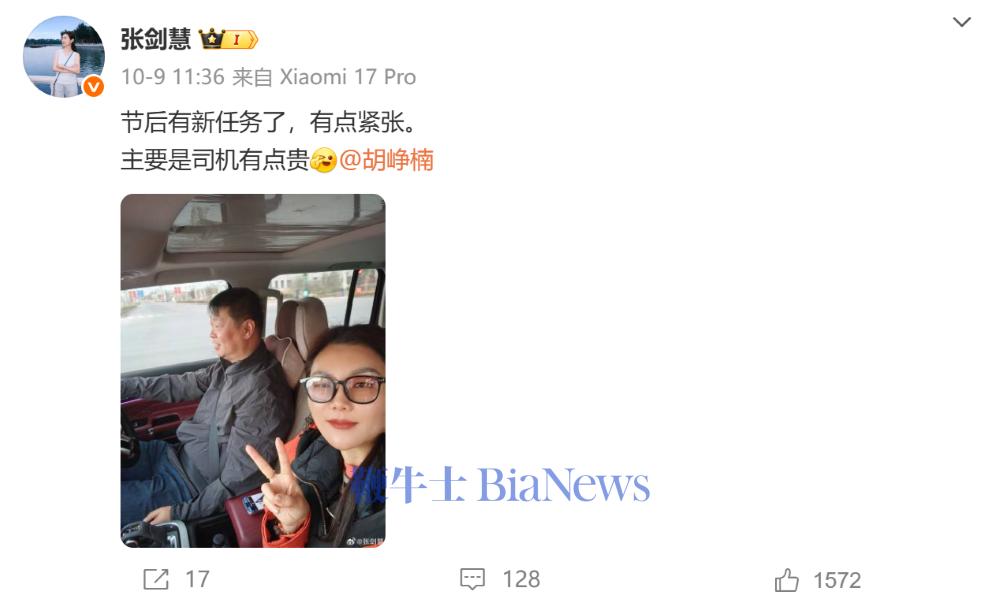Click the winking emoji in post text
This screenshot has height=607, width=1000.
[x=324, y=159]
